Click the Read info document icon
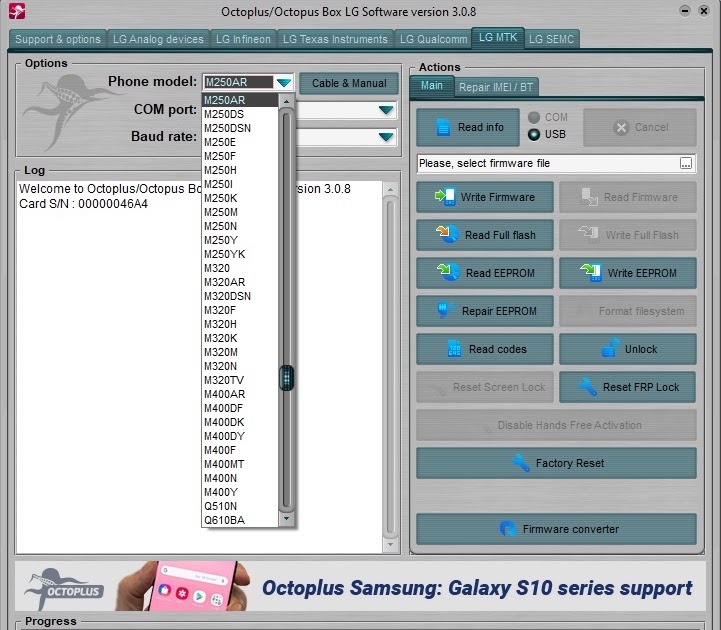The width and height of the screenshot is (721, 630). (x=443, y=127)
